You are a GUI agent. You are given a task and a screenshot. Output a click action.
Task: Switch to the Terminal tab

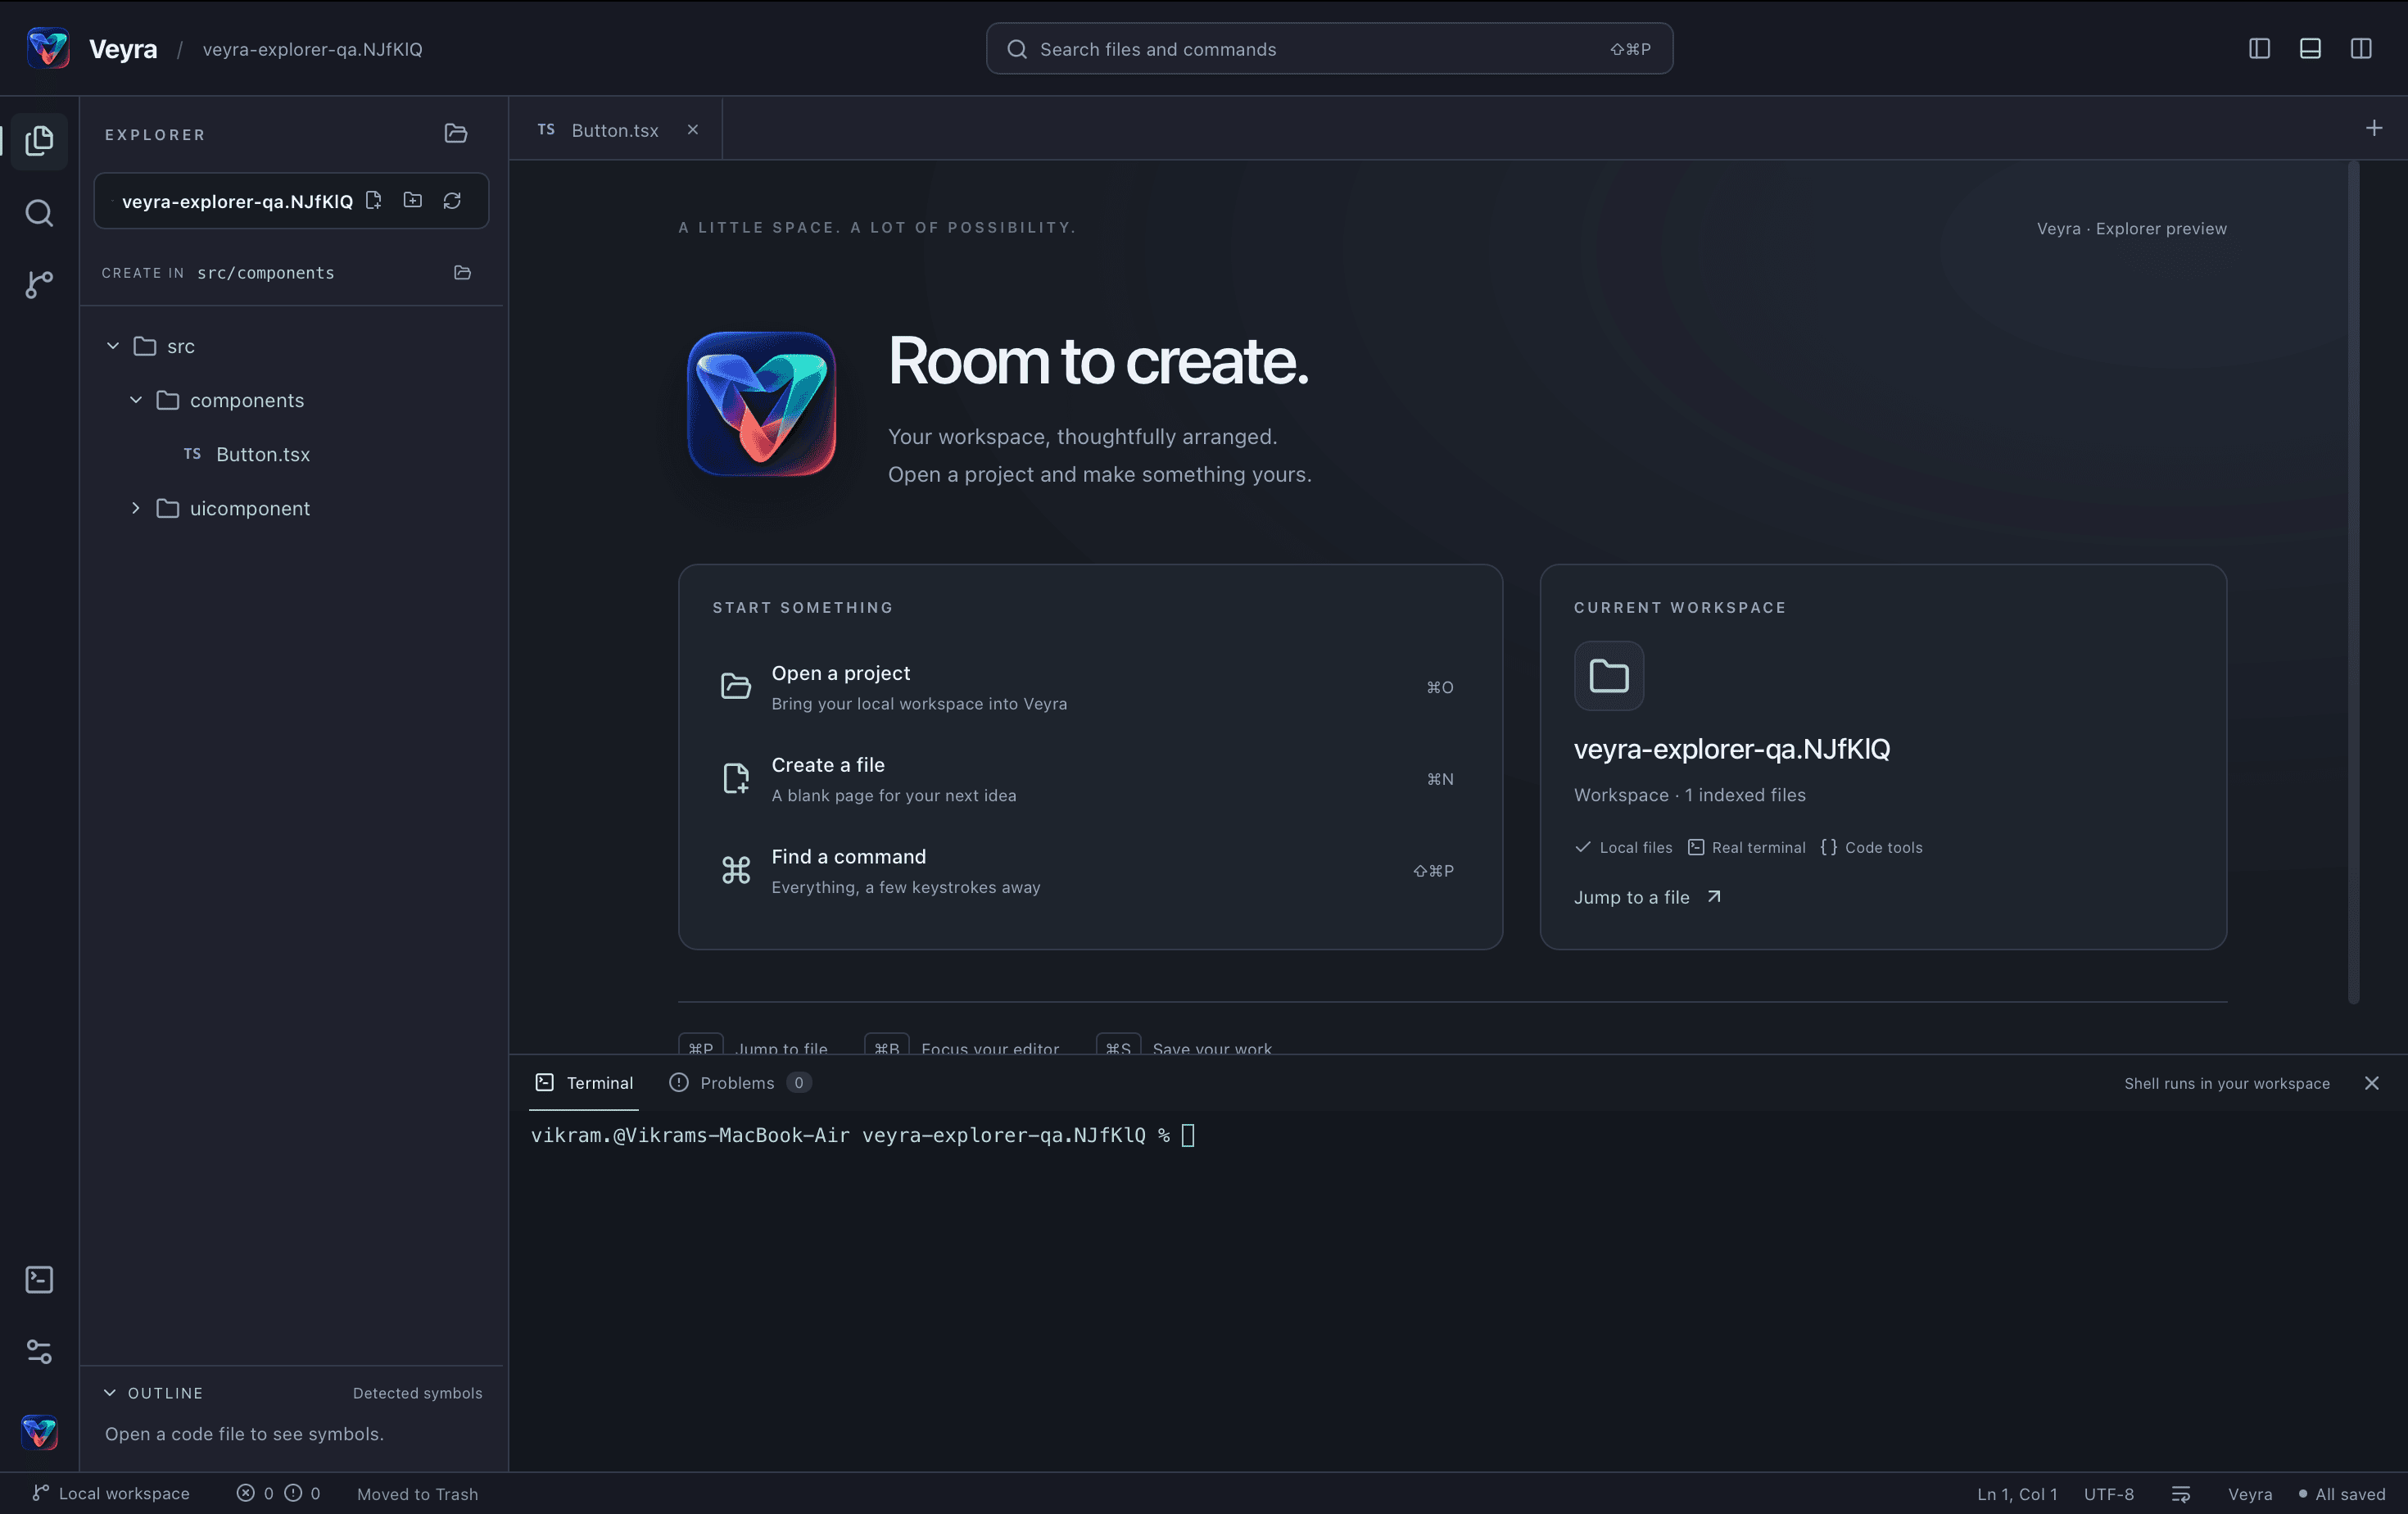[584, 1083]
